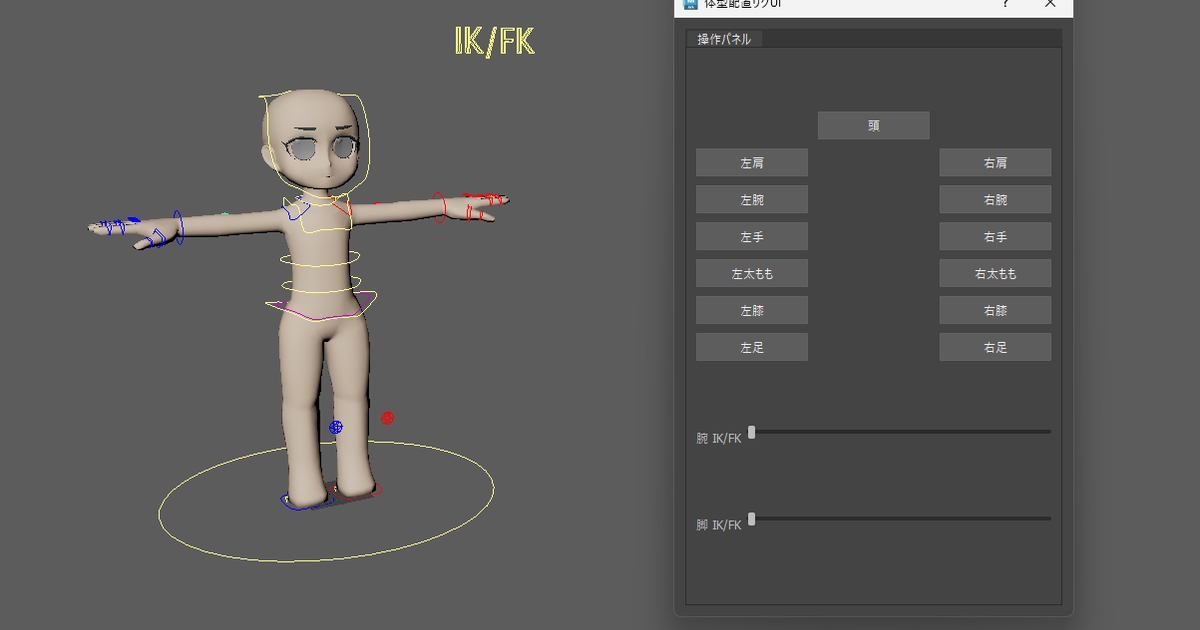Select the 左足 foot button
Image resolution: width=1200 pixels, height=630 pixels.
click(x=752, y=347)
